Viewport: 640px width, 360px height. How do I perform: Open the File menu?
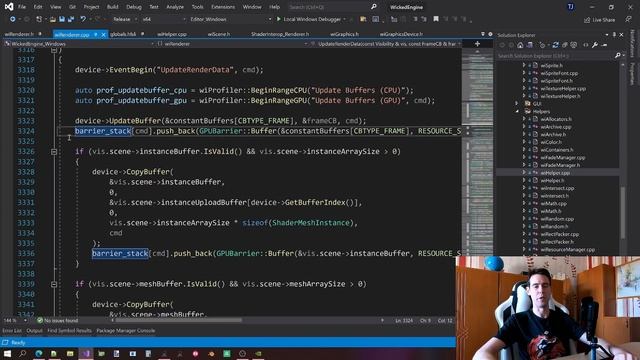22,7
